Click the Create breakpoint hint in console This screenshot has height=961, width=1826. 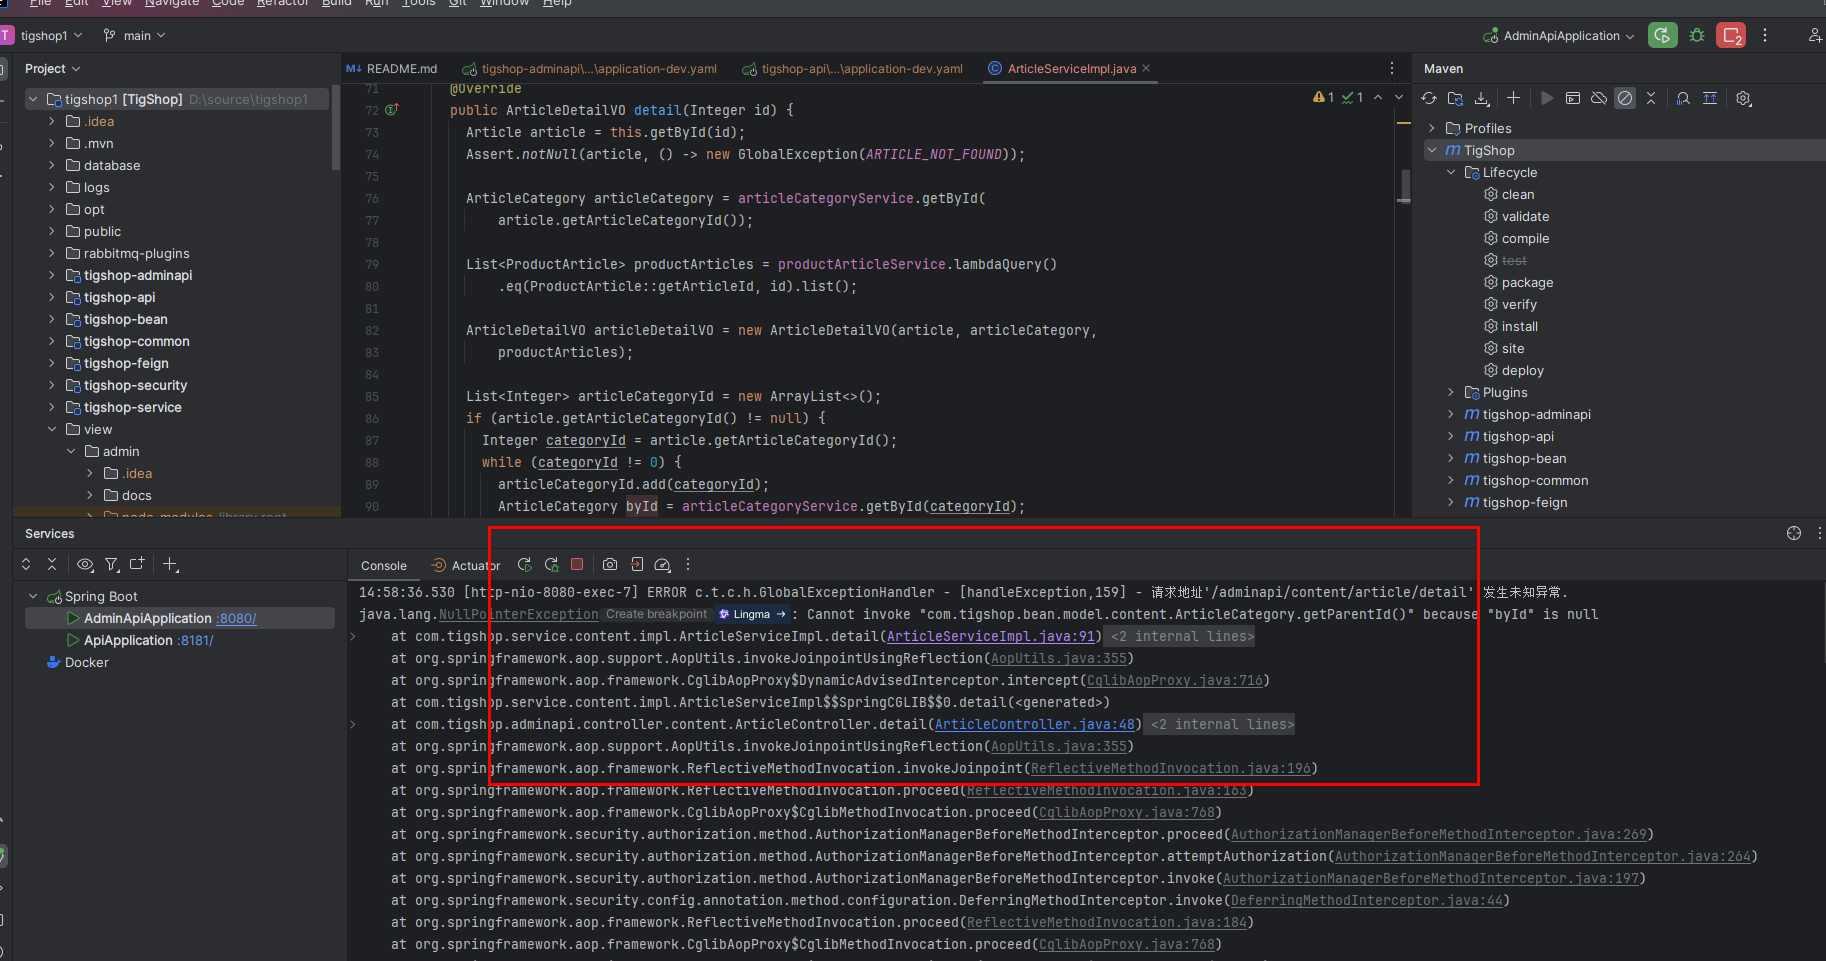pos(656,614)
